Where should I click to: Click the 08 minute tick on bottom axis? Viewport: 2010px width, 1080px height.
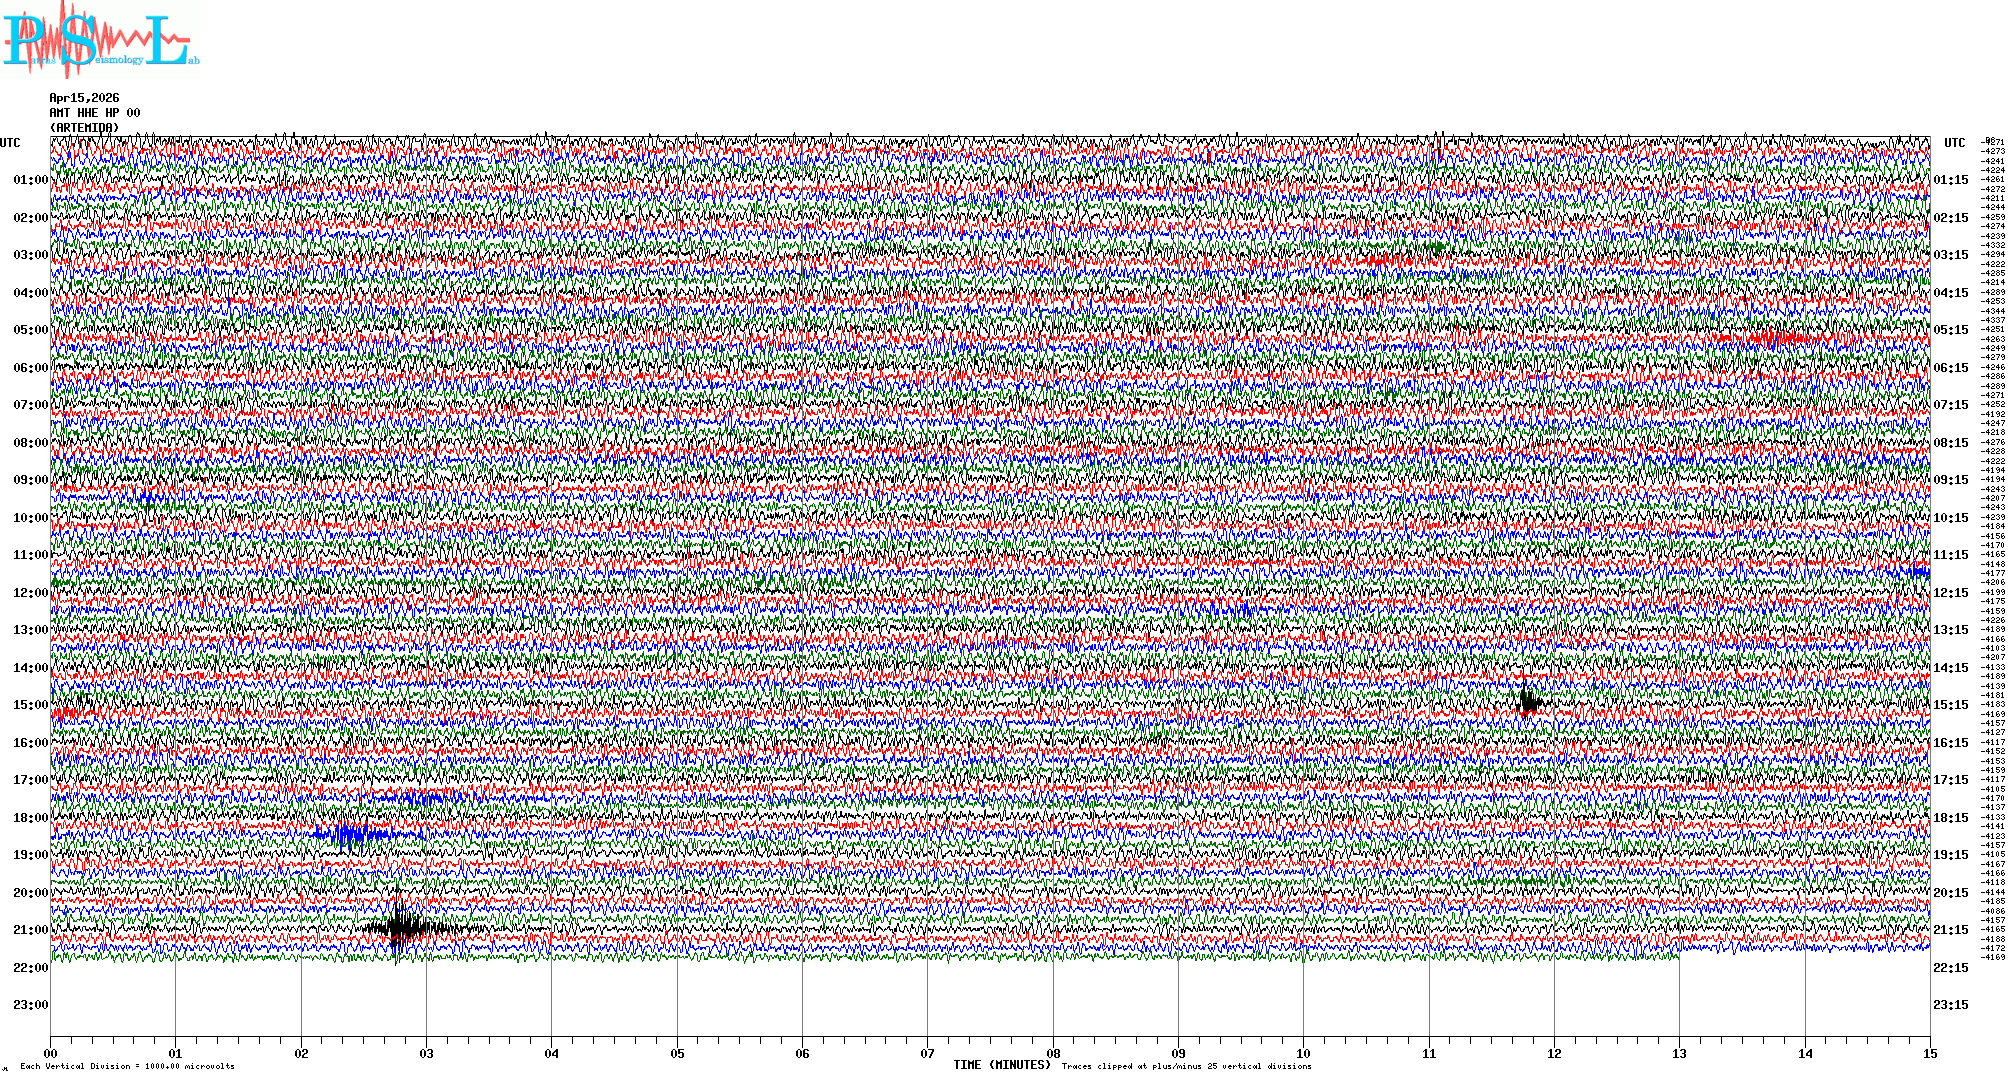click(1053, 1053)
